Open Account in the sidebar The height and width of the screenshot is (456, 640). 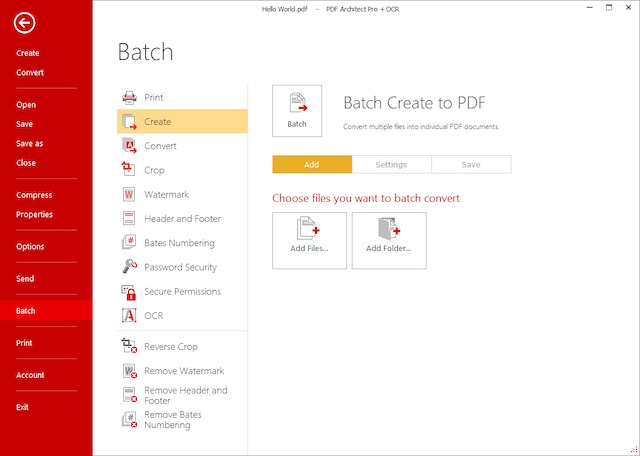[x=30, y=375]
